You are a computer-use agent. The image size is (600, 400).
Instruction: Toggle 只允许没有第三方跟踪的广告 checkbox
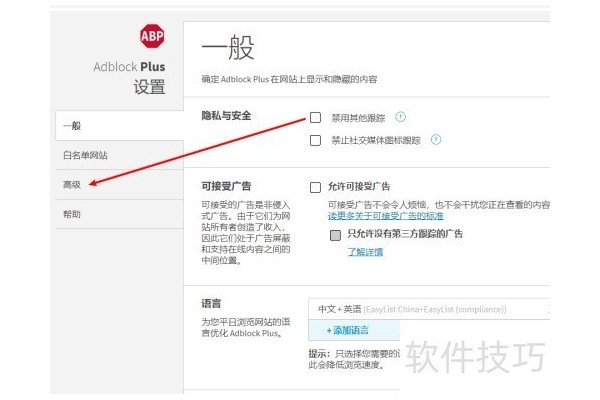(x=335, y=235)
